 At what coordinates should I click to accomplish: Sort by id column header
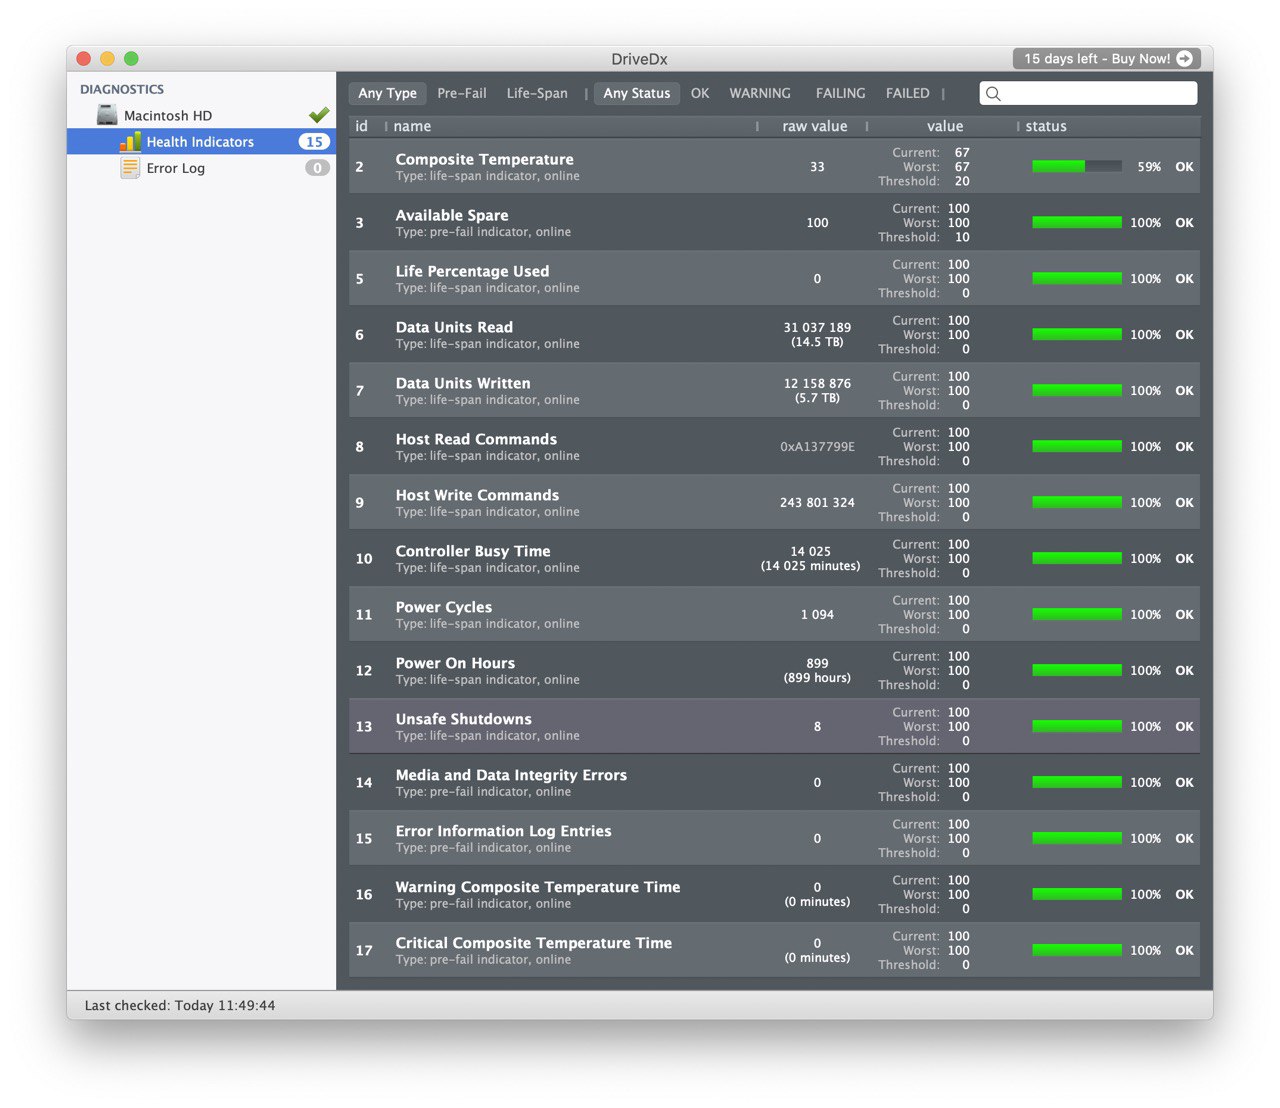[x=361, y=126]
